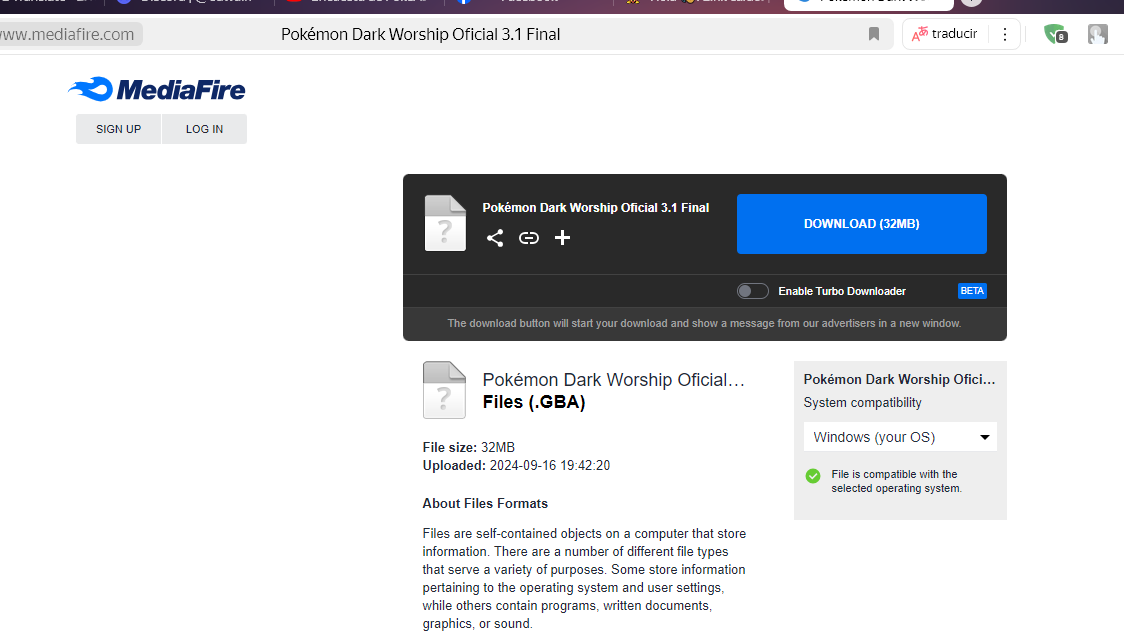The height and width of the screenshot is (644, 1124).
Task: Click the www.mediafire.com address field
Action: pyautogui.click(x=68, y=35)
